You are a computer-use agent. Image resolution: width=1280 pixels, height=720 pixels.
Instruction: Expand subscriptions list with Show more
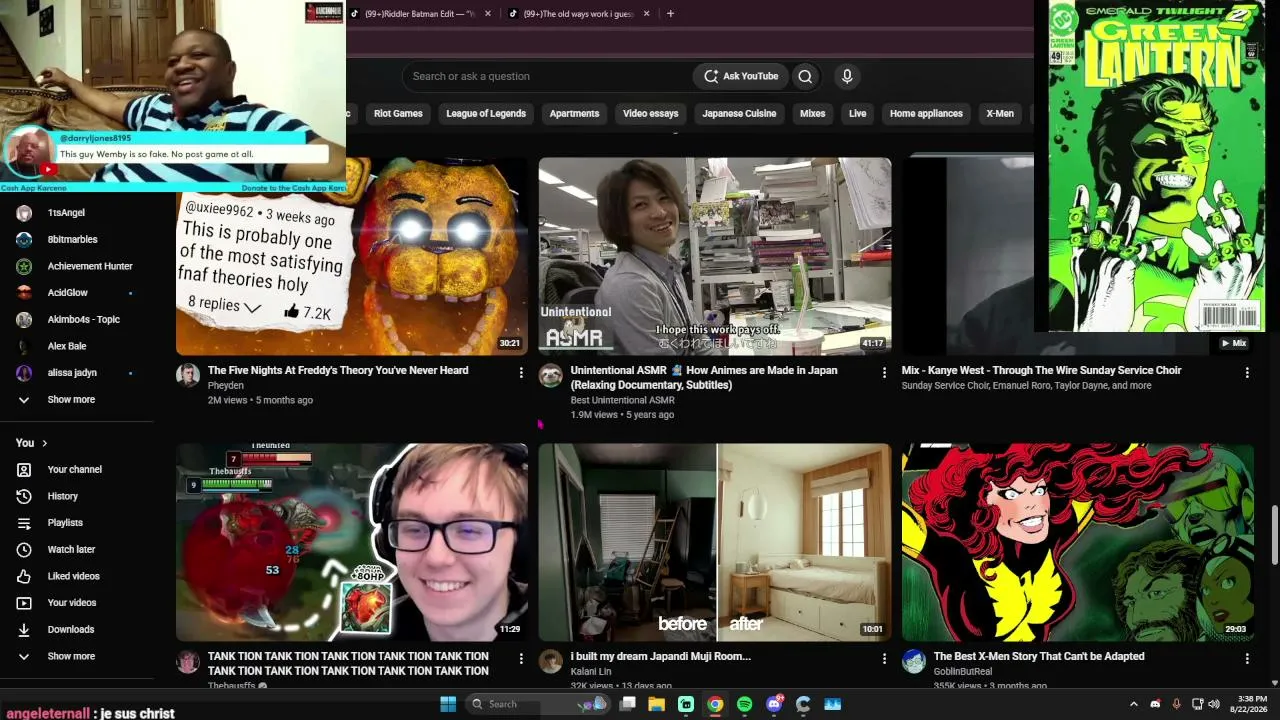71,400
